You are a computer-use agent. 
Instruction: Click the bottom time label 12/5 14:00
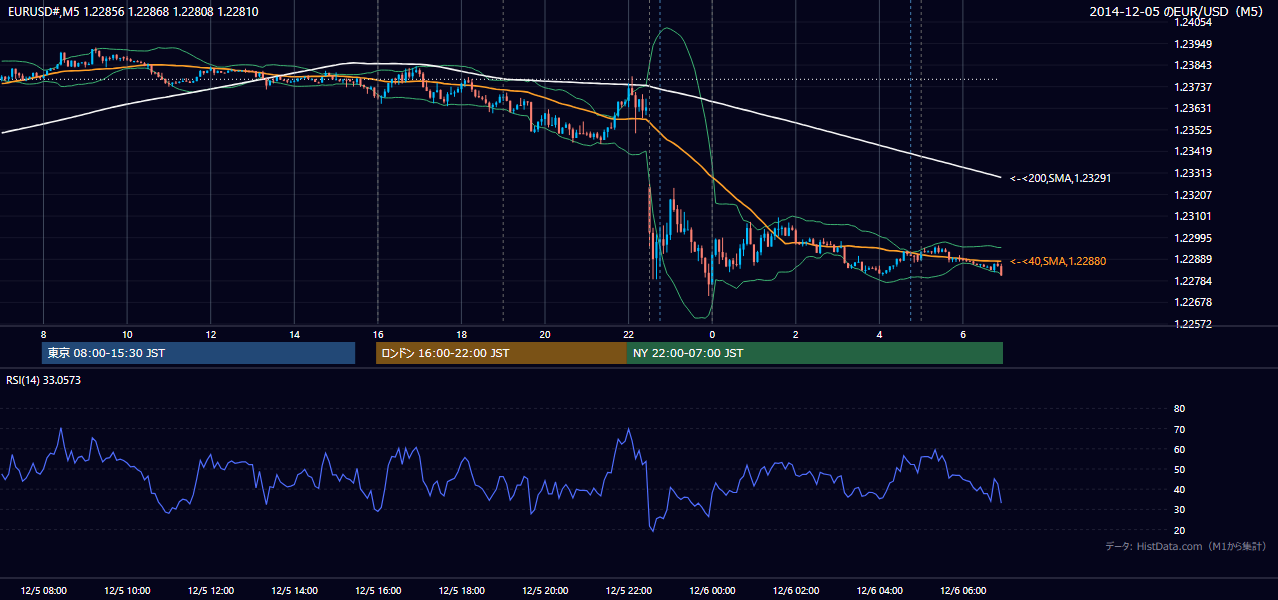(x=294, y=591)
